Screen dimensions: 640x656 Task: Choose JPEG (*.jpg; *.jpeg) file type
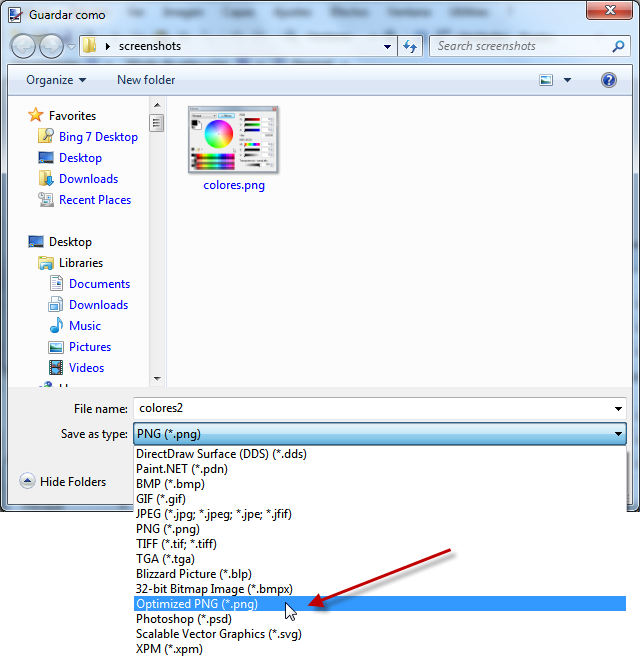tap(380, 514)
